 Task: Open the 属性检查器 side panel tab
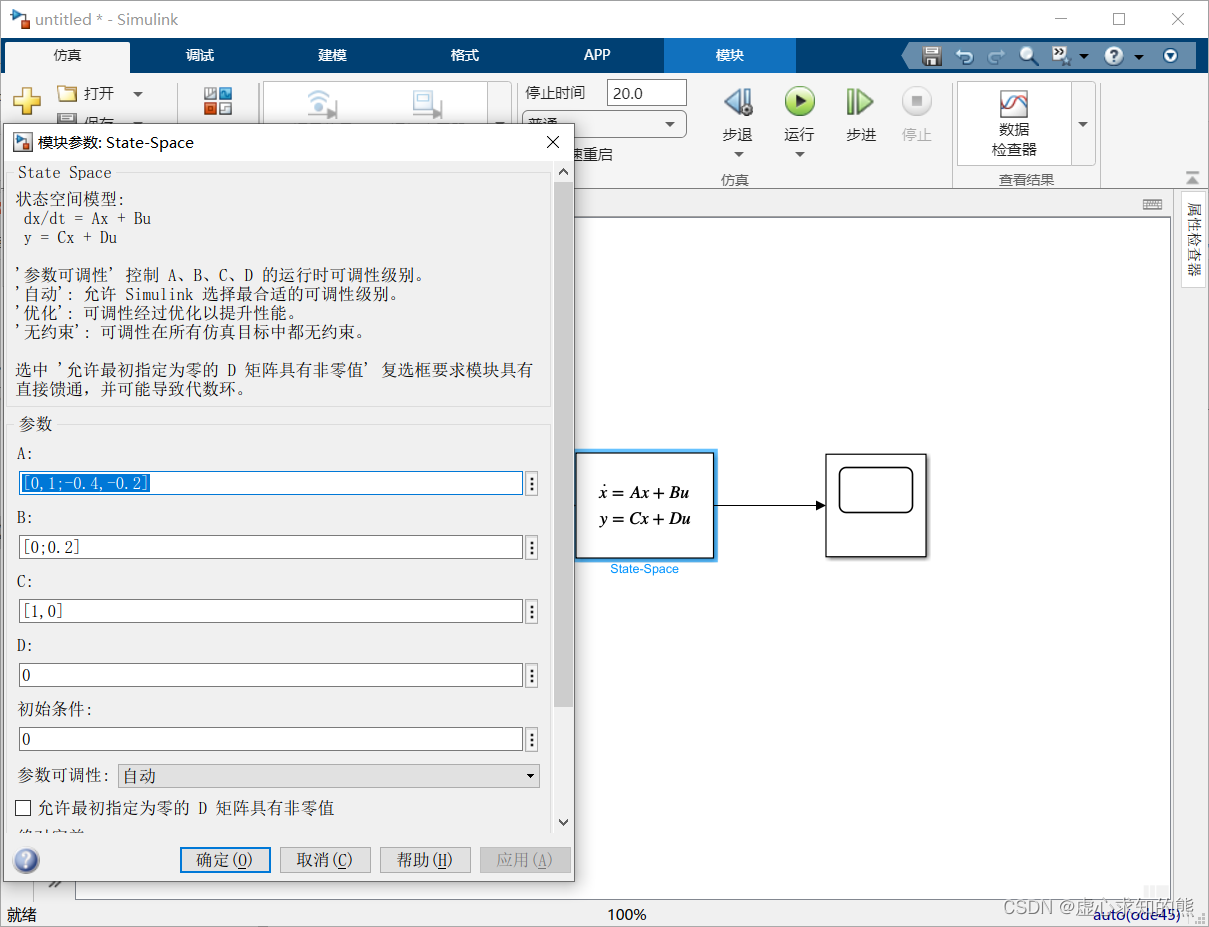(1193, 239)
